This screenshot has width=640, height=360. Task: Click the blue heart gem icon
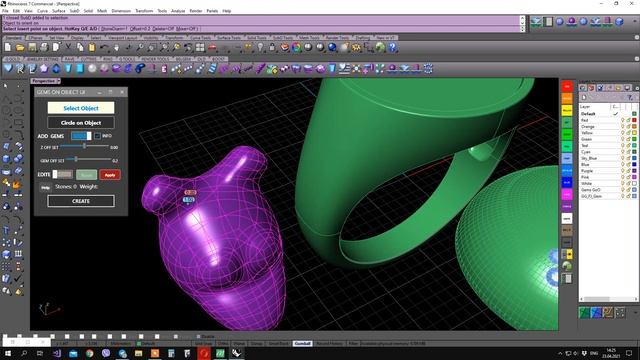click(x=8, y=69)
